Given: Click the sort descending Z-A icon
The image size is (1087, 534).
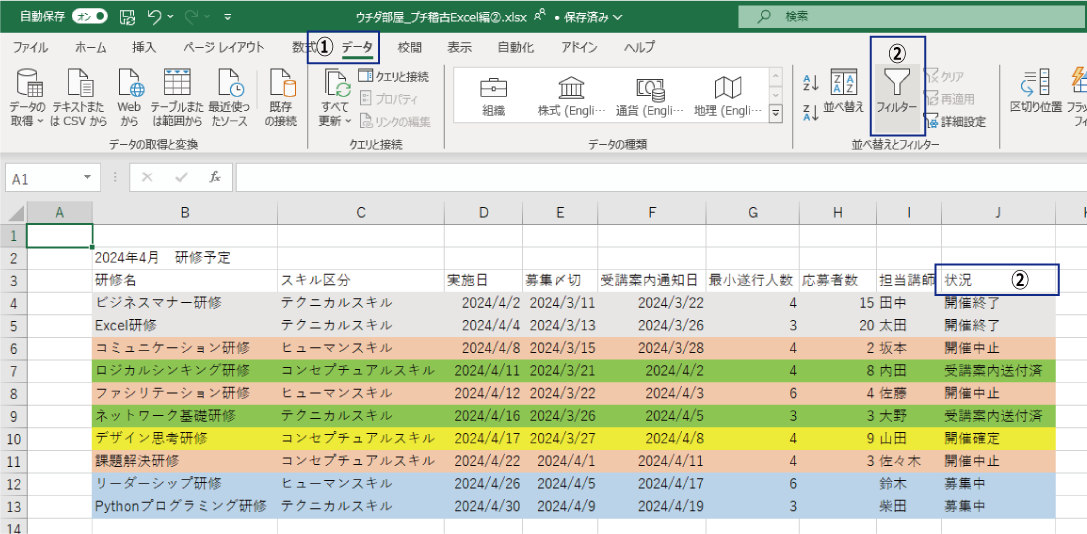Looking at the screenshot, I should pyautogui.click(x=811, y=111).
